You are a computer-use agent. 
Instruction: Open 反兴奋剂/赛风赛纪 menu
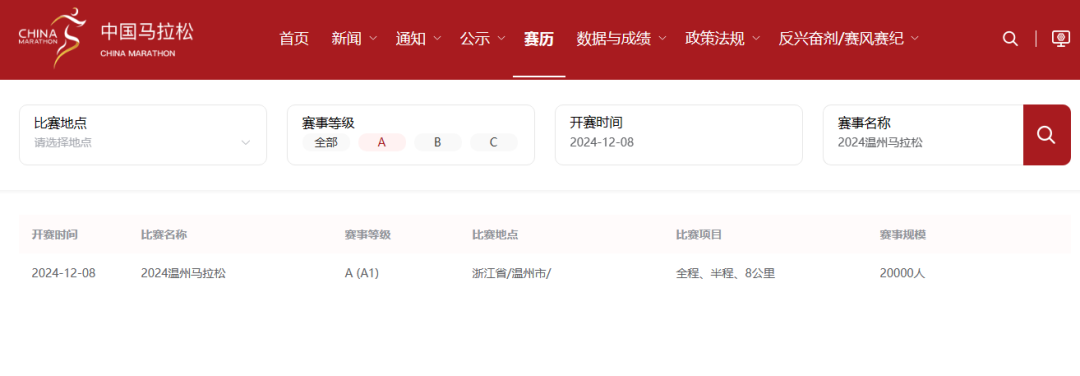tap(849, 39)
